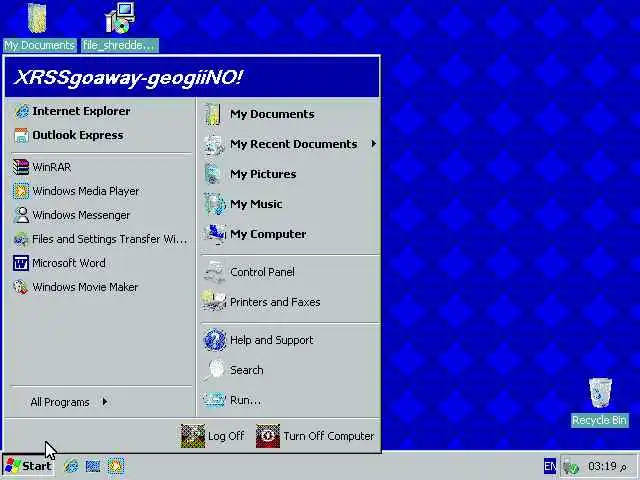Click the Start button on taskbar
The image size is (640, 480).
29,466
